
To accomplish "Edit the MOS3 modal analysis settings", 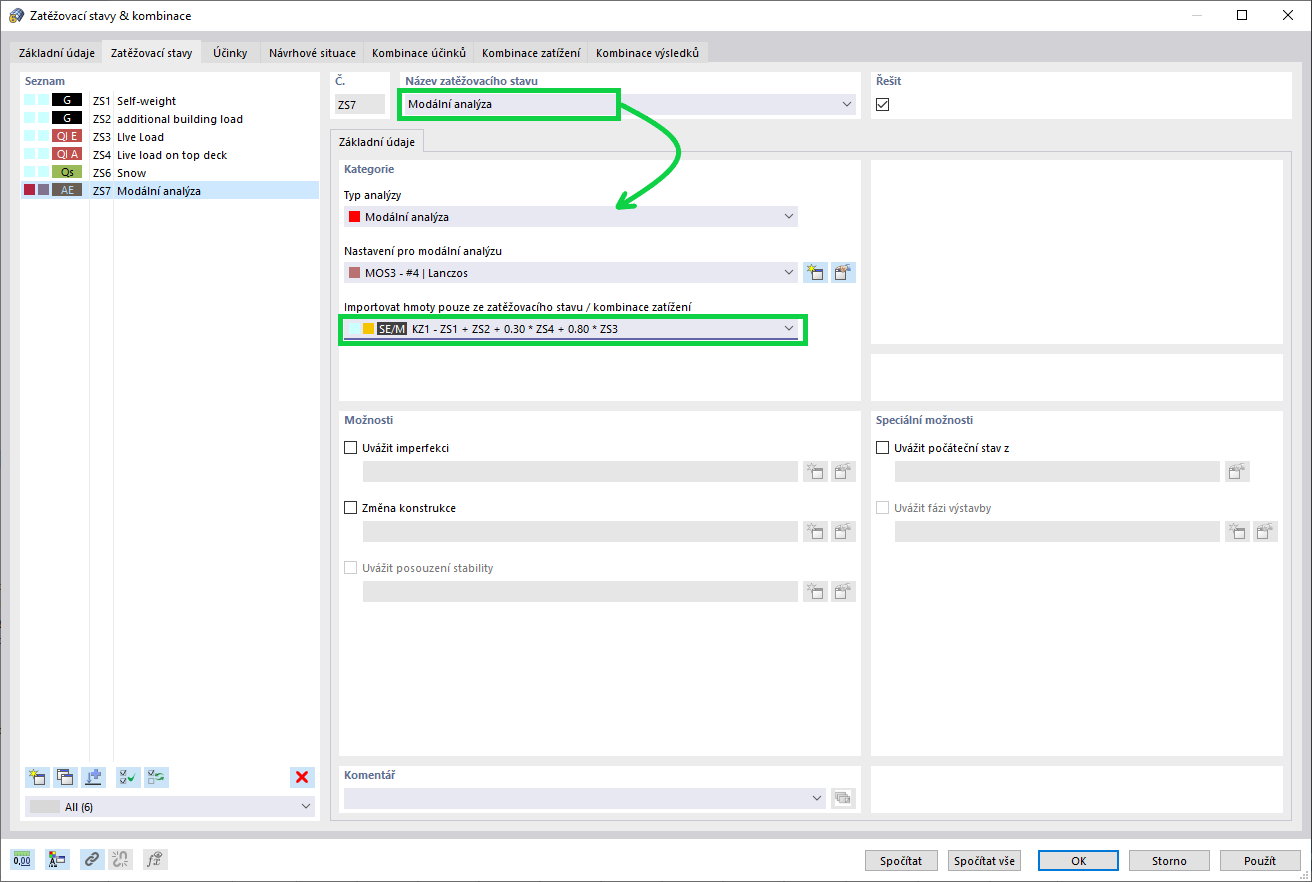I will pyautogui.click(x=844, y=272).
